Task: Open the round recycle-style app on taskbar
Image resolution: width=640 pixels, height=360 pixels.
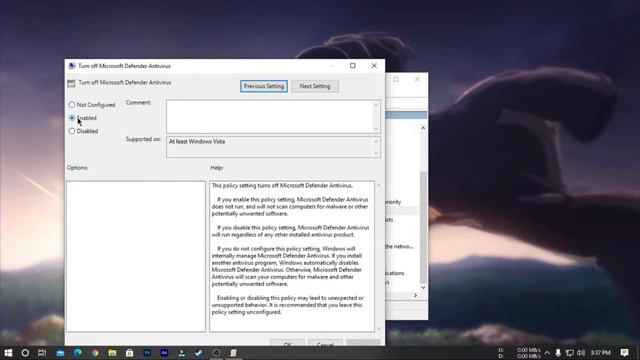Action: click(216, 353)
